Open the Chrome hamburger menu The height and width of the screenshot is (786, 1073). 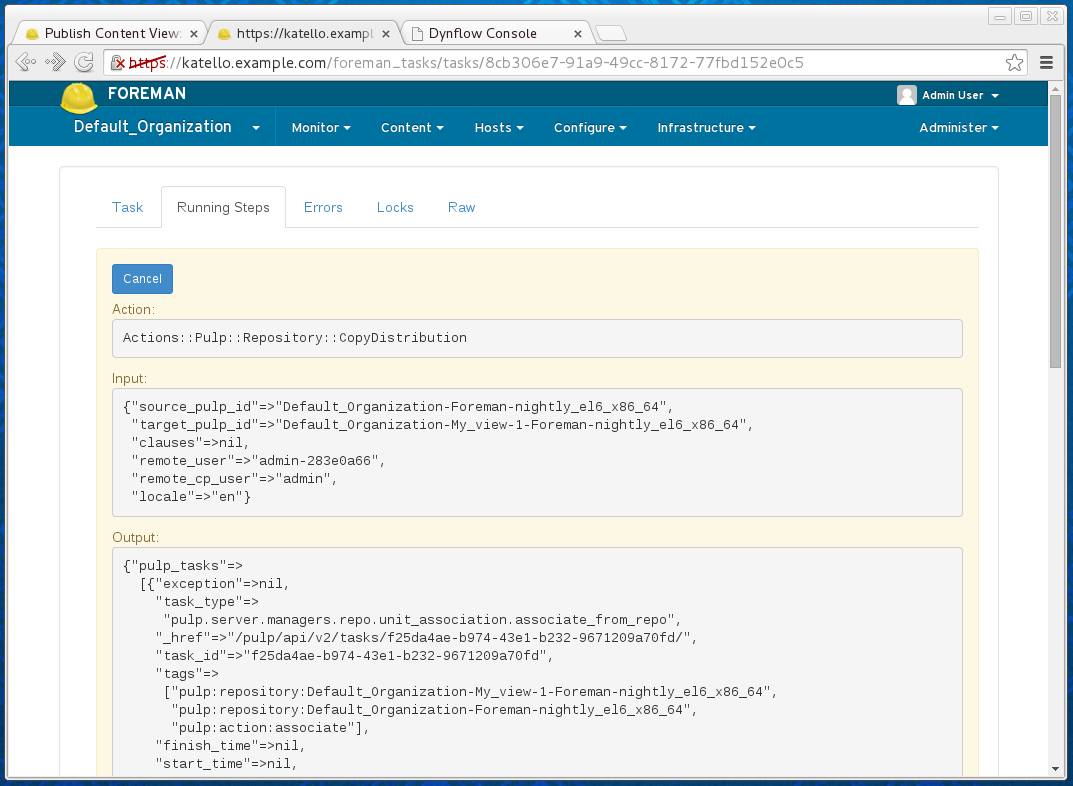1046,63
